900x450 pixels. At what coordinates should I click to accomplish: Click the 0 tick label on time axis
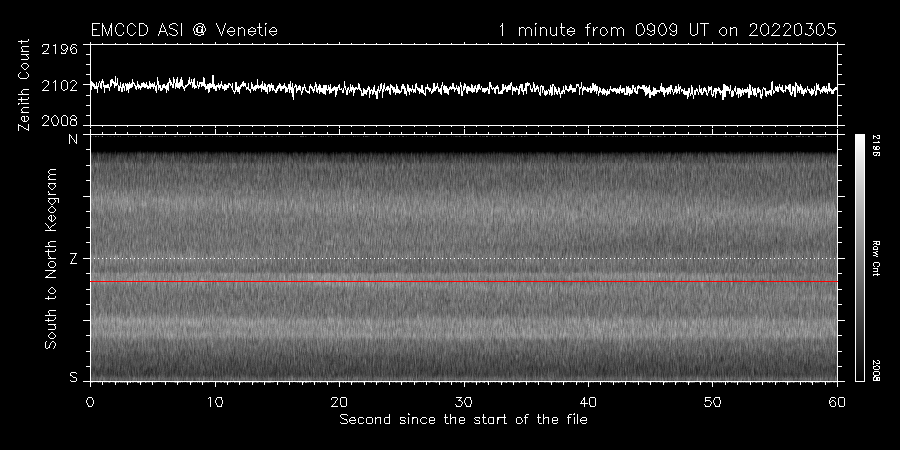90,401
